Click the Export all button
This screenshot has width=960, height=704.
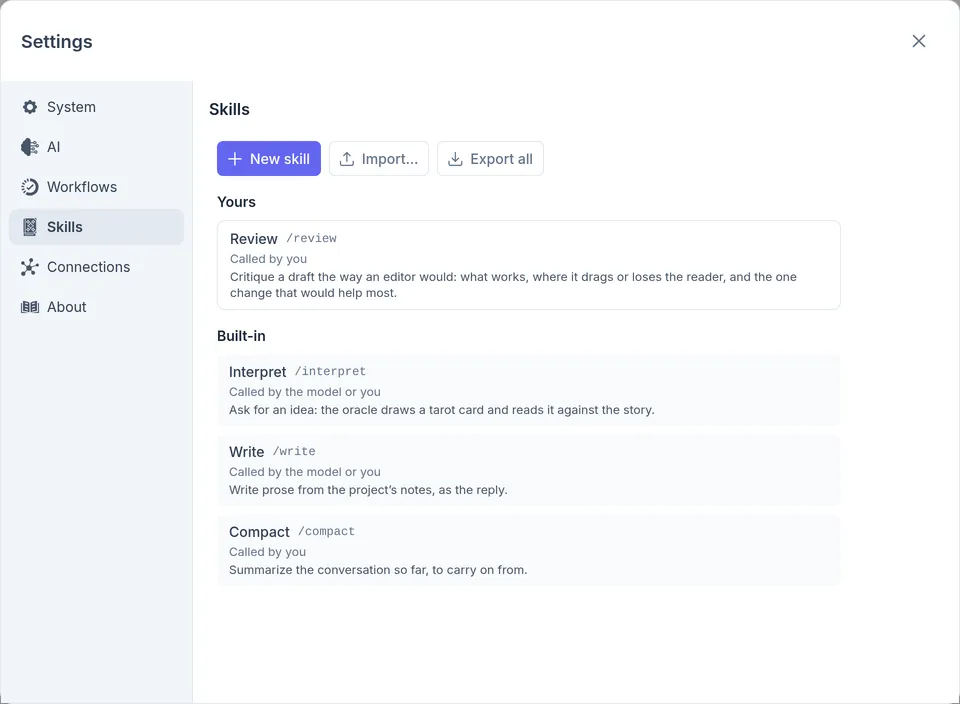tap(490, 159)
